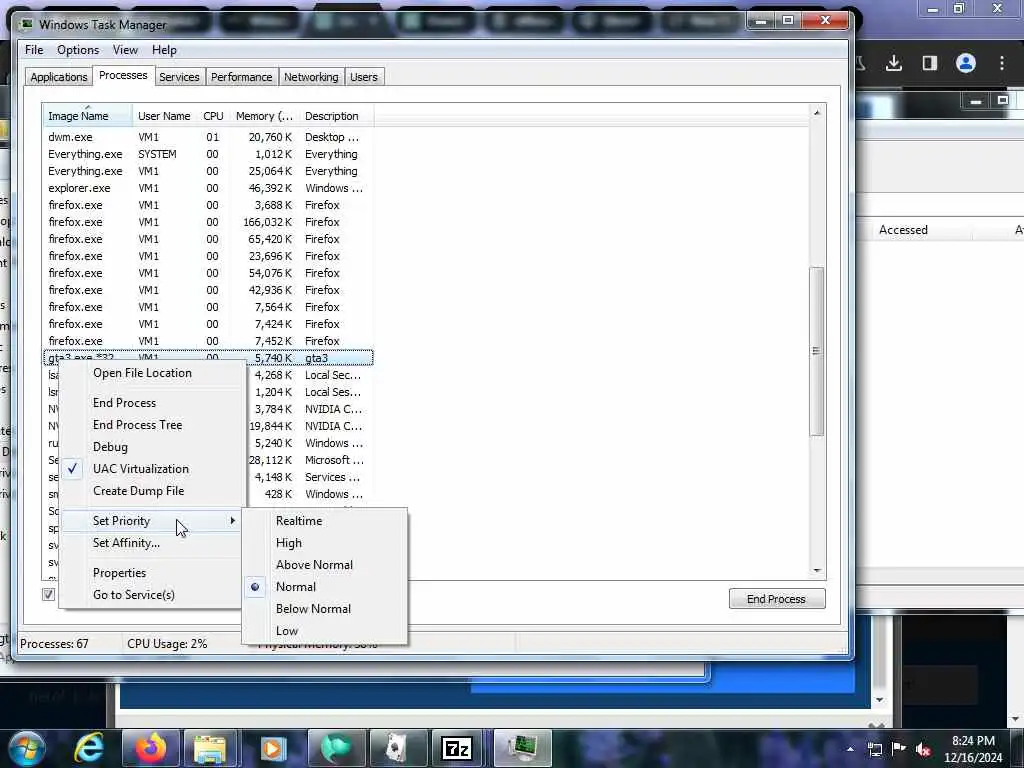
Task: Show hidden system tray icons arrow
Action: click(x=850, y=749)
